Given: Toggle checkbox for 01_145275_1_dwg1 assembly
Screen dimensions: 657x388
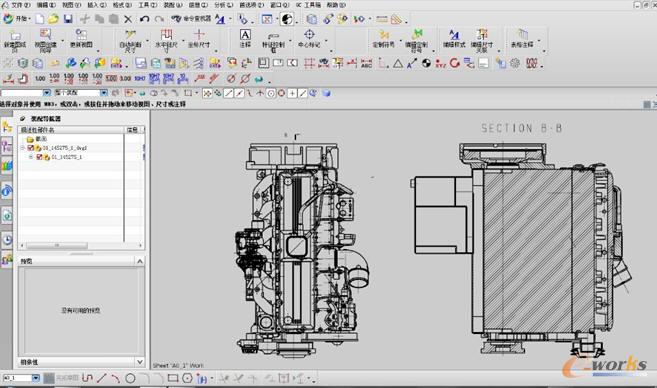Looking at the screenshot, I should point(31,148).
